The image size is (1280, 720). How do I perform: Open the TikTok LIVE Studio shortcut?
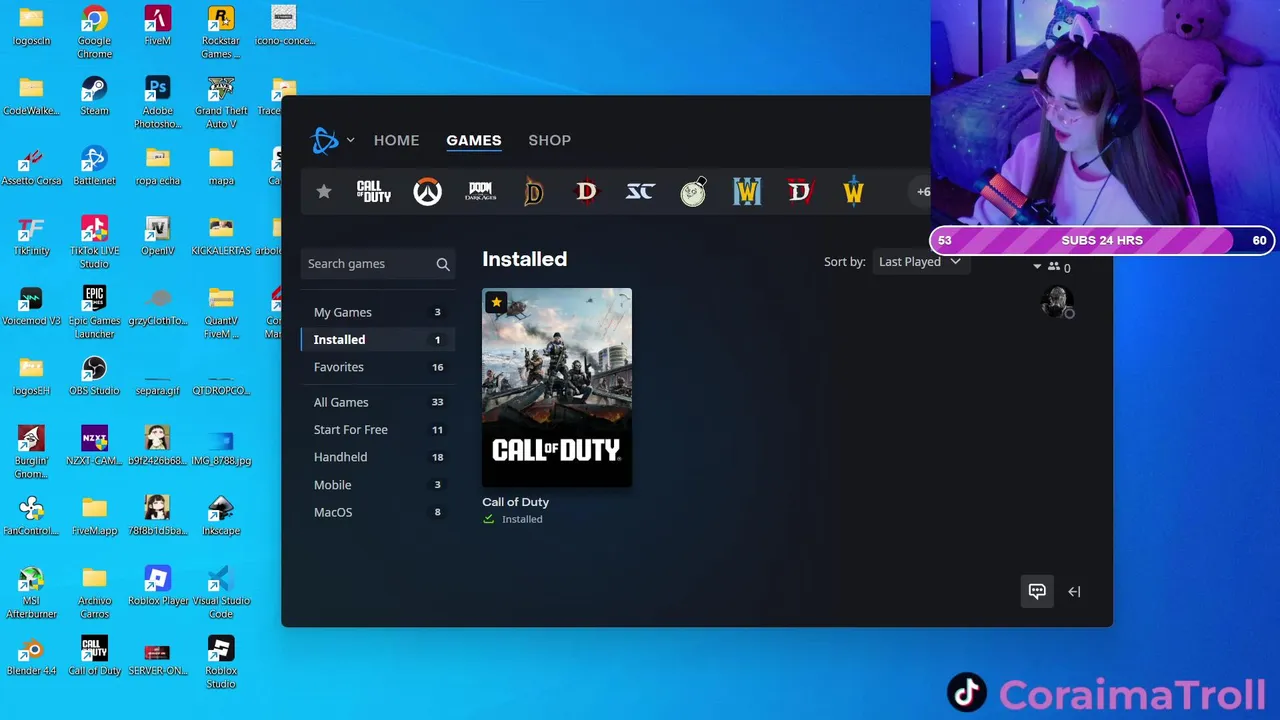pos(94,243)
